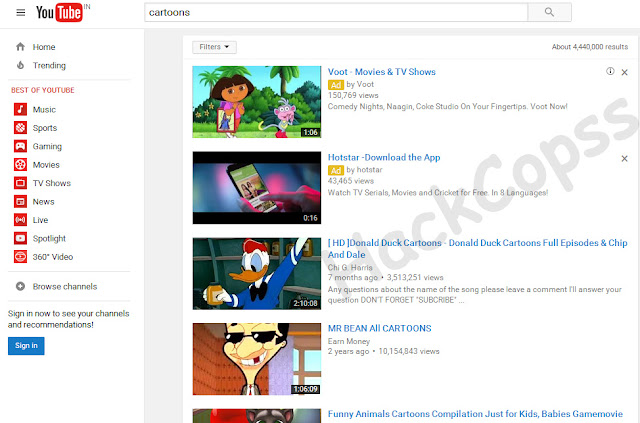Click the TV Shows icon
Screen dimensions: 640x423
[x=20, y=183]
